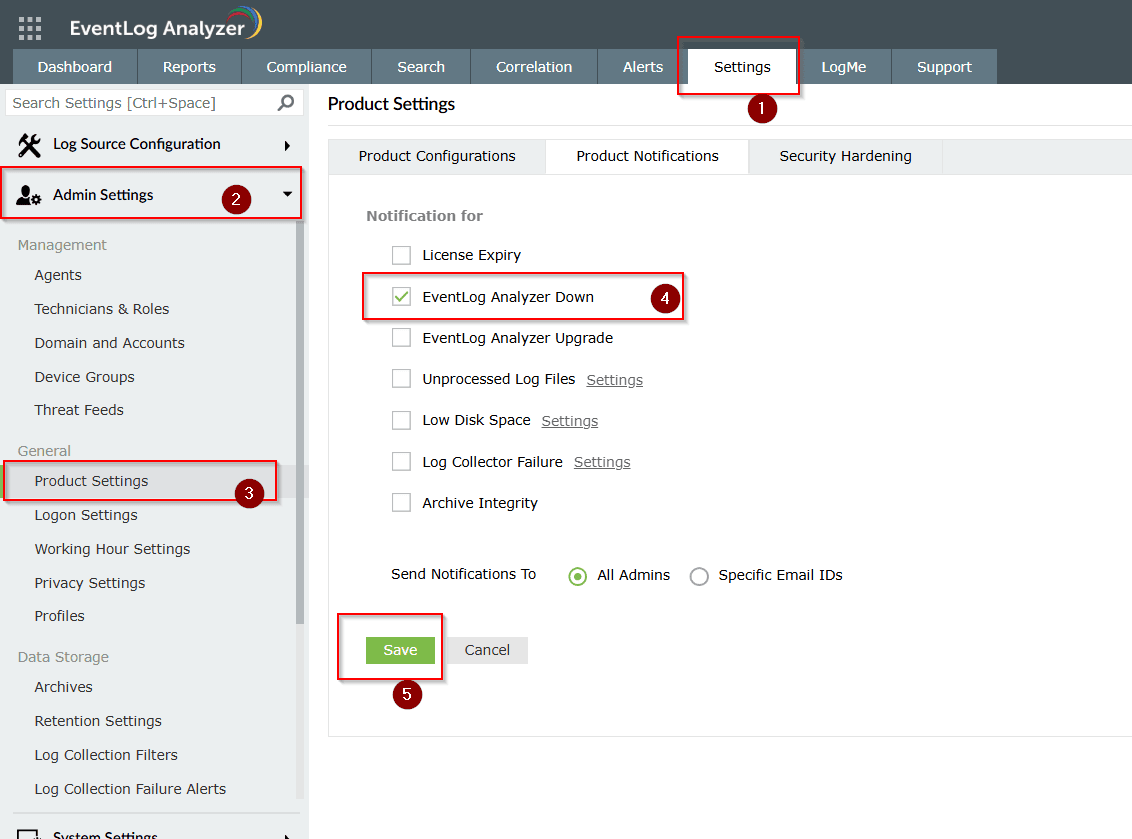Select Product Settings in sidebar

point(92,481)
